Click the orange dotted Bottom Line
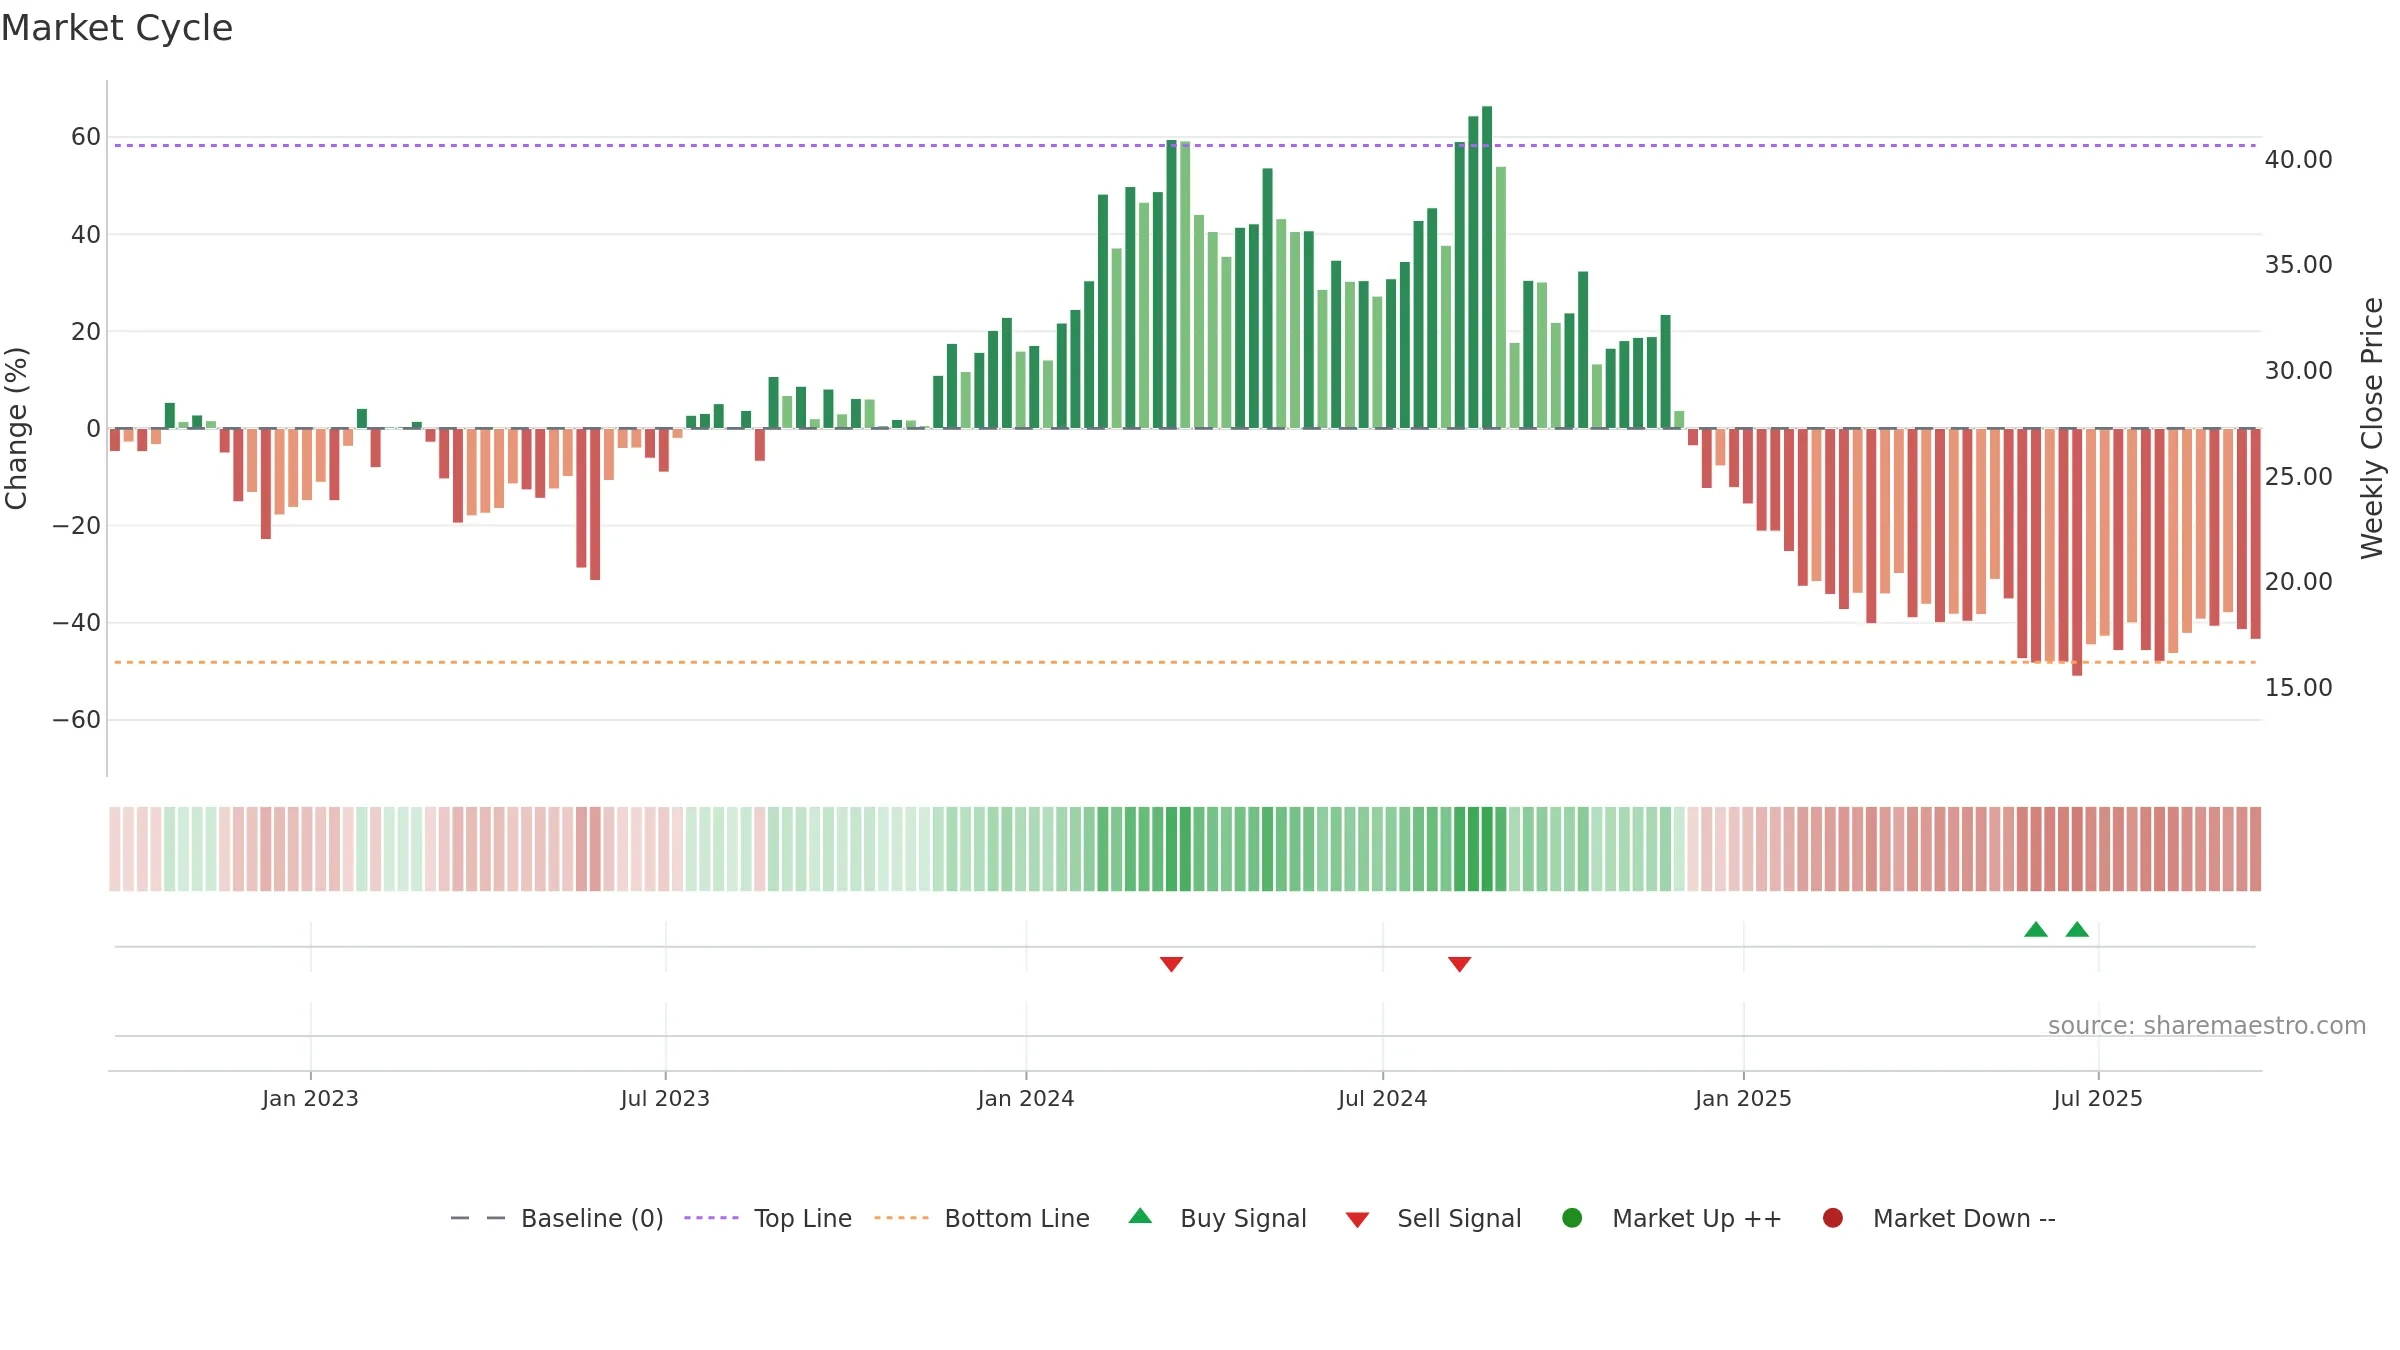2400x1350 pixels. coord(1185,662)
